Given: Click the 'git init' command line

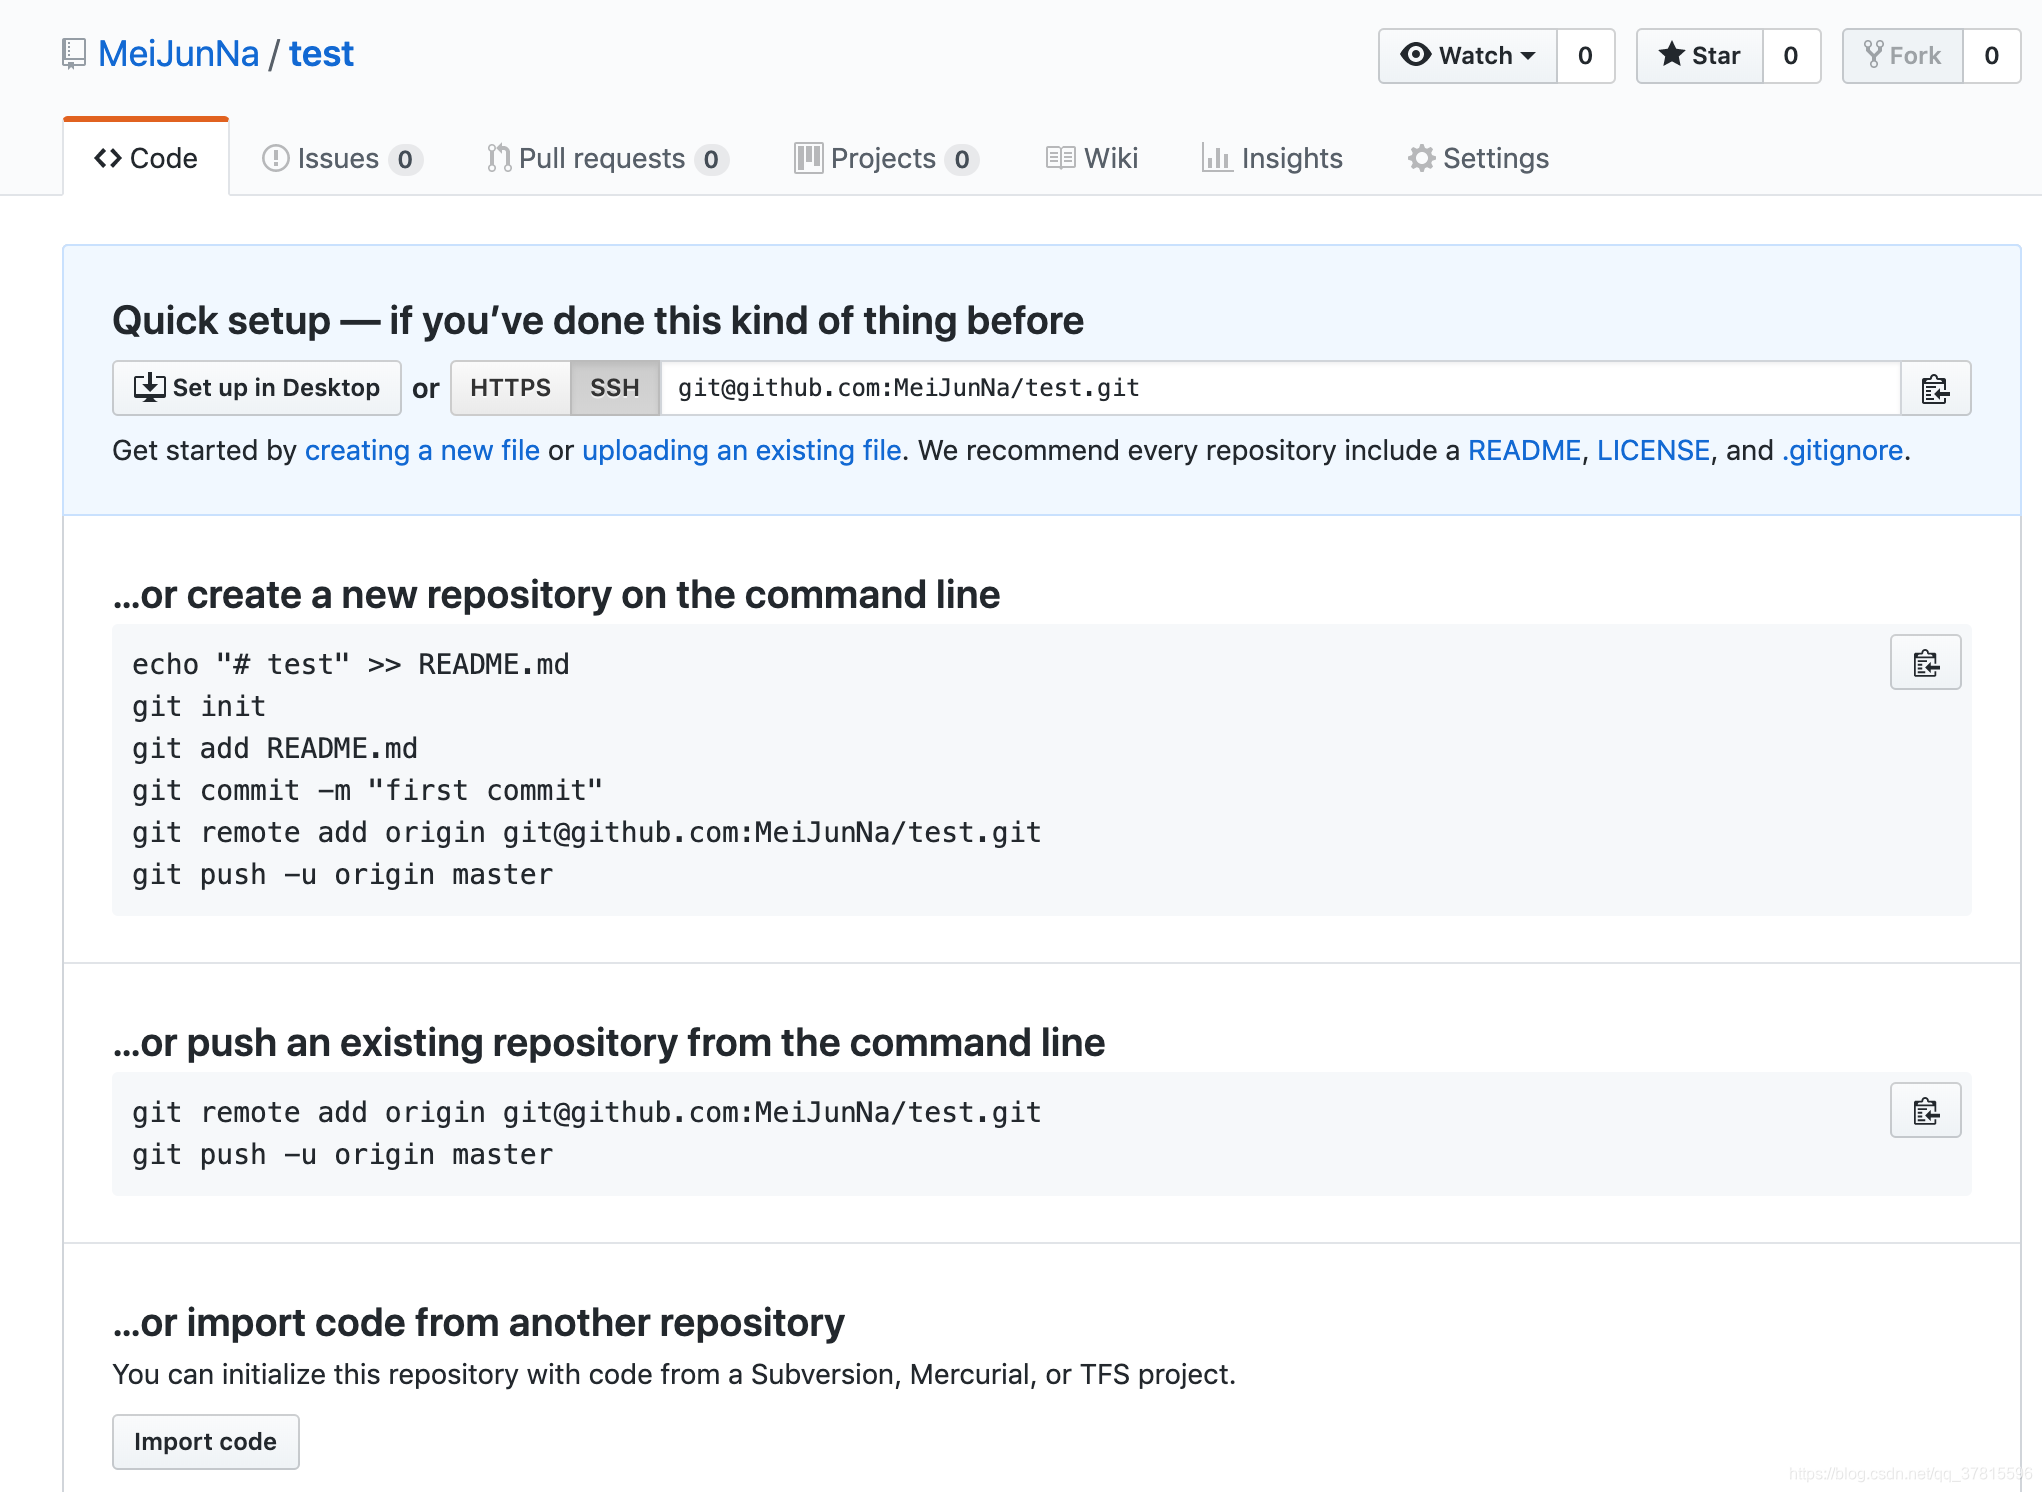Looking at the screenshot, I should coord(199,707).
